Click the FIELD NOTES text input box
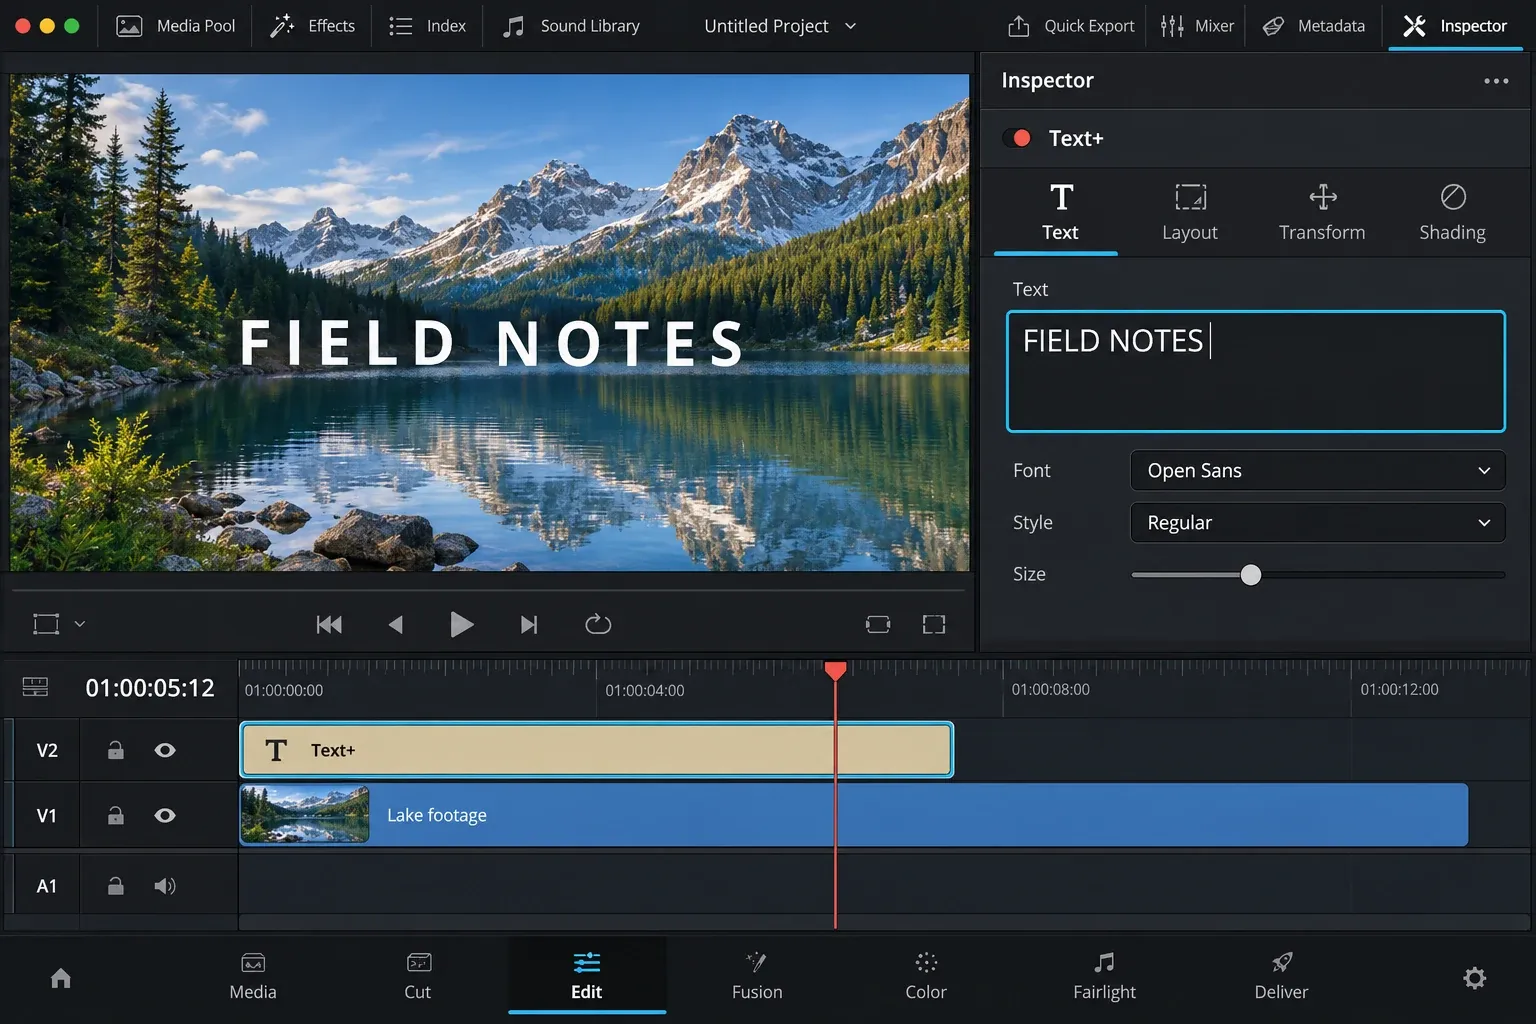1536x1024 pixels. [1256, 371]
